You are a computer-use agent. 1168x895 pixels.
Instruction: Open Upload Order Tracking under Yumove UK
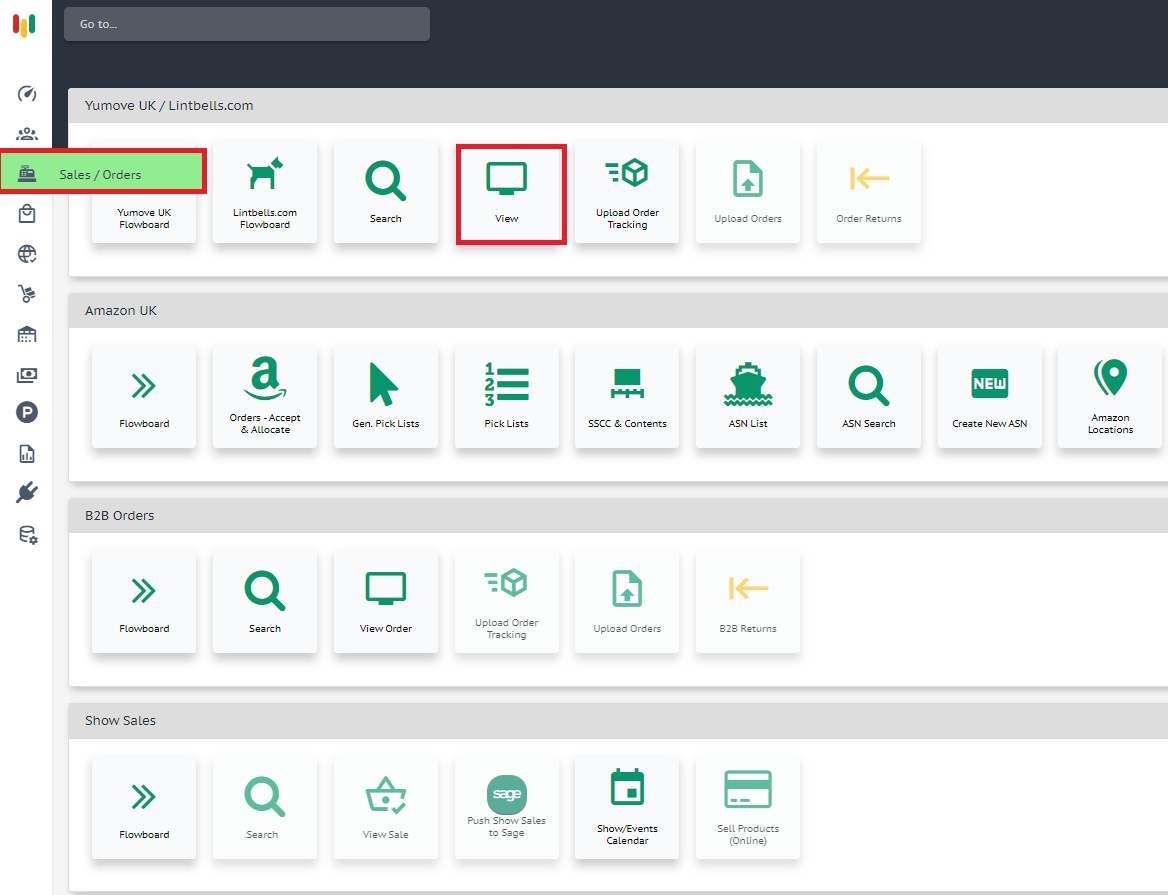[x=627, y=191]
